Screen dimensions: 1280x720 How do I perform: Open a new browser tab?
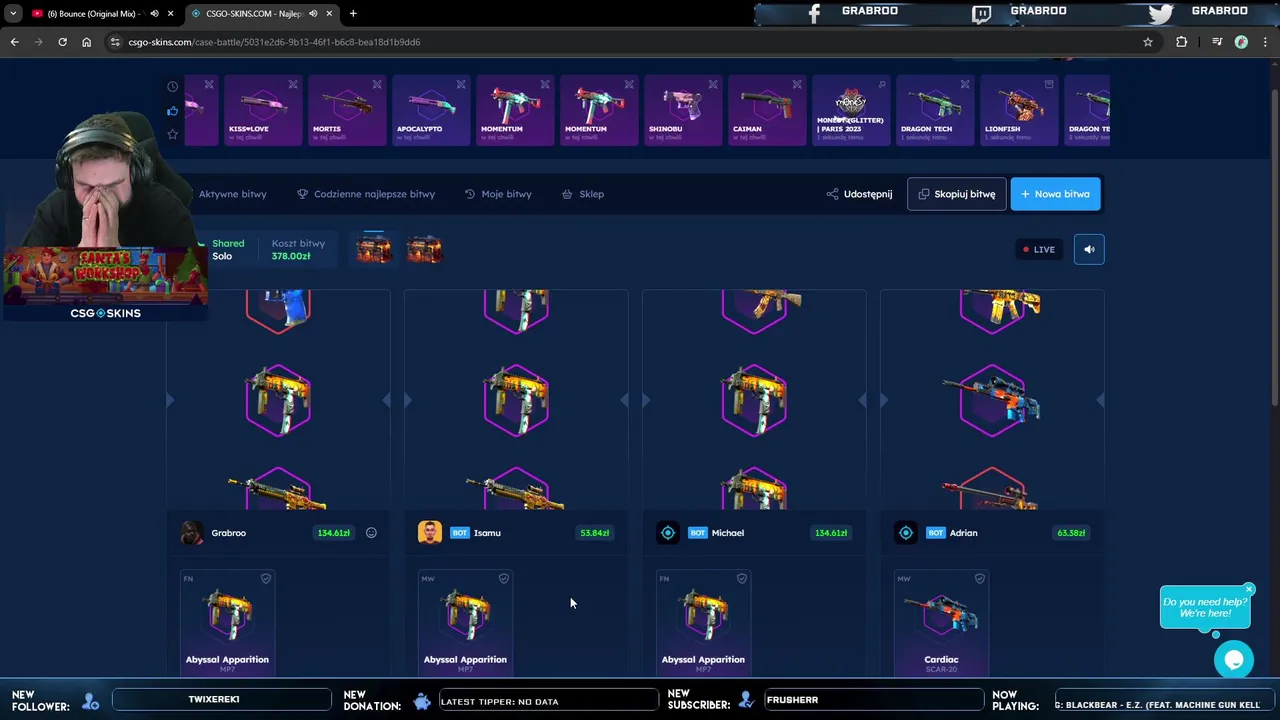(x=353, y=13)
